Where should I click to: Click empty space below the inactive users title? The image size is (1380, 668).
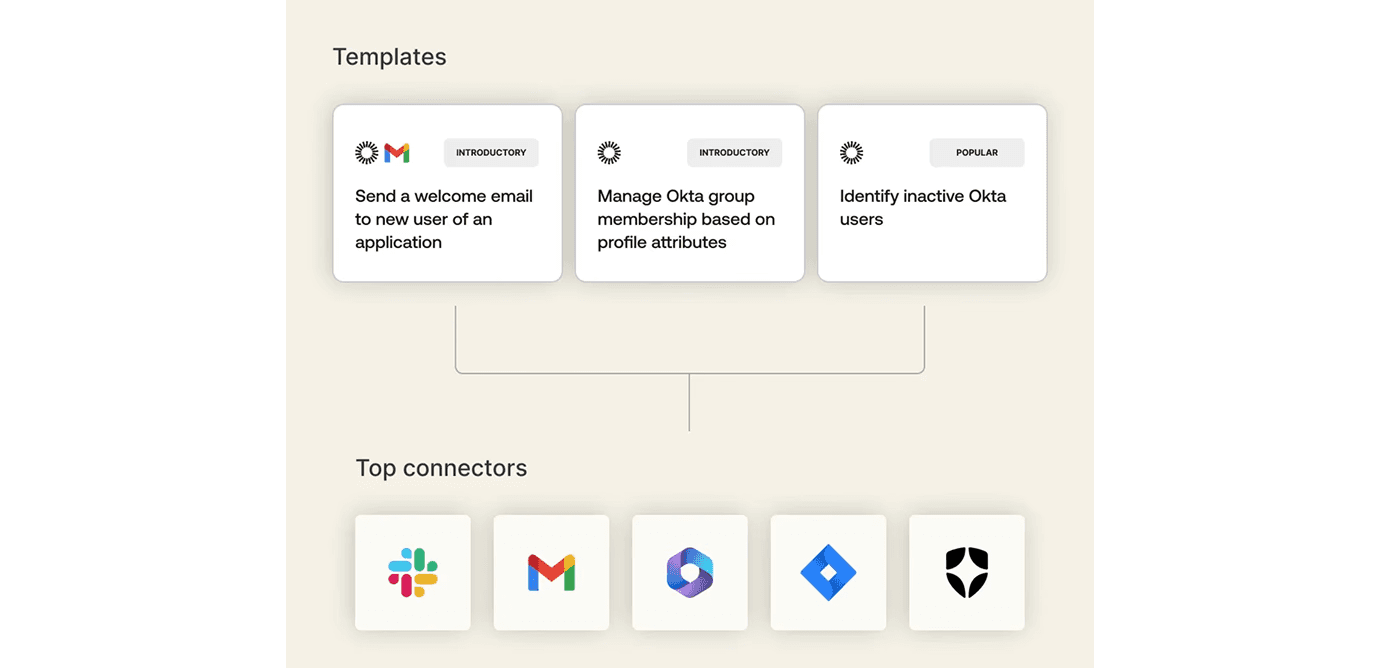(x=932, y=256)
